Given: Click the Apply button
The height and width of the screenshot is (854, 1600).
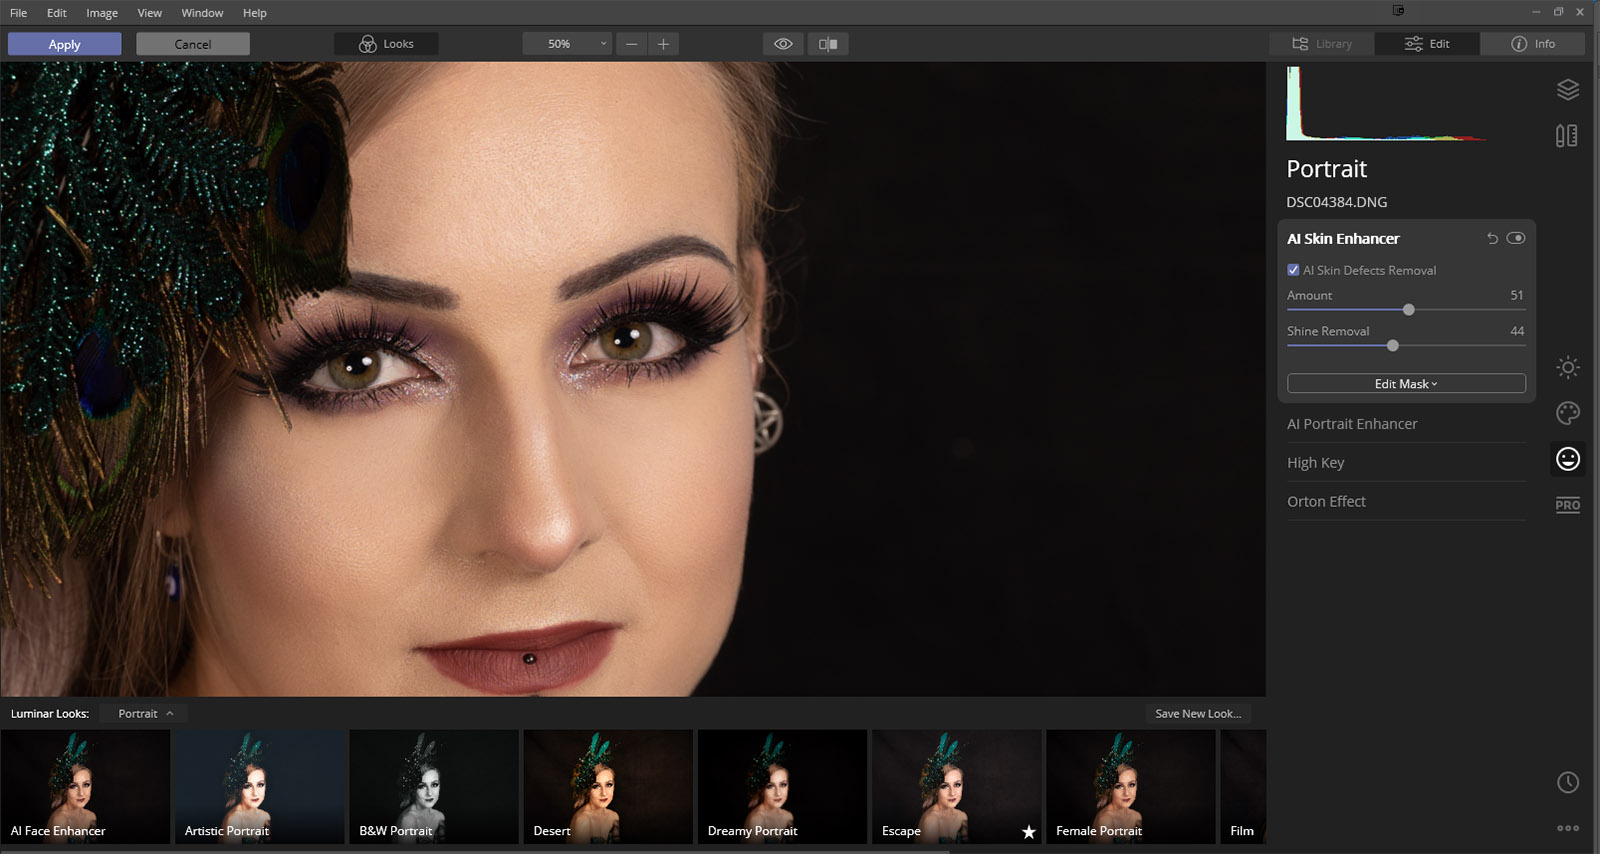Looking at the screenshot, I should [x=65, y=44].
